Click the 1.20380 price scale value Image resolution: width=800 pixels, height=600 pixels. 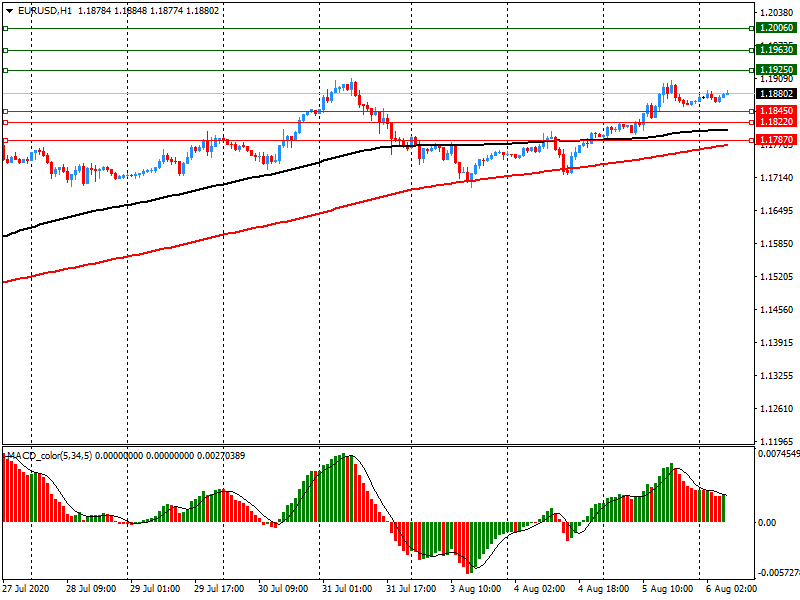click(777, 13)
